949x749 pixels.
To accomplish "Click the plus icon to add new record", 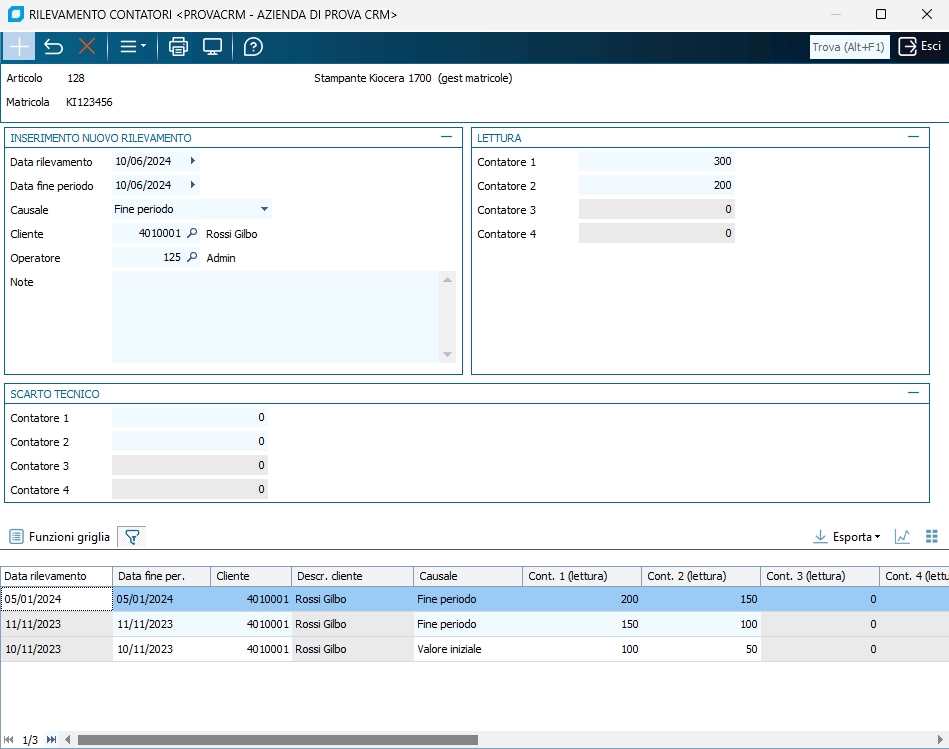I will click(x=19, y=47).
